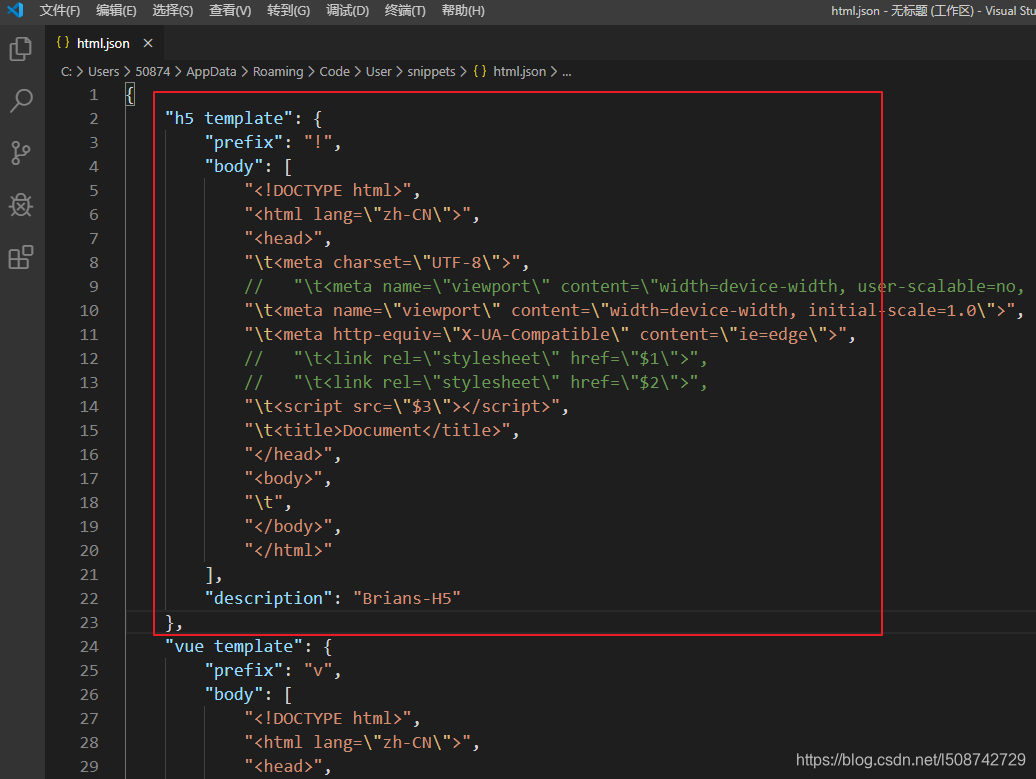Click the "<!DOCTYPE html>" string on line 5
Viewport: 1036px width, 779px height.
[328, 190]
